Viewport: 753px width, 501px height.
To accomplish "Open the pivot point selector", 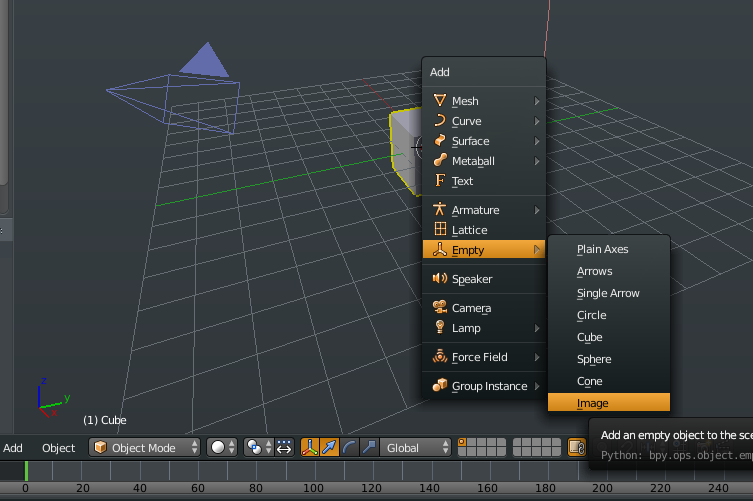I will pyautogui.click(x=259, y=448).
